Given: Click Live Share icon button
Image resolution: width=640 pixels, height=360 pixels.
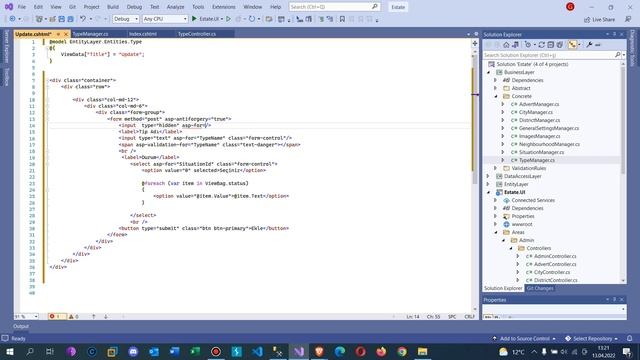Looking at the screenshot, I should point(600,19).
